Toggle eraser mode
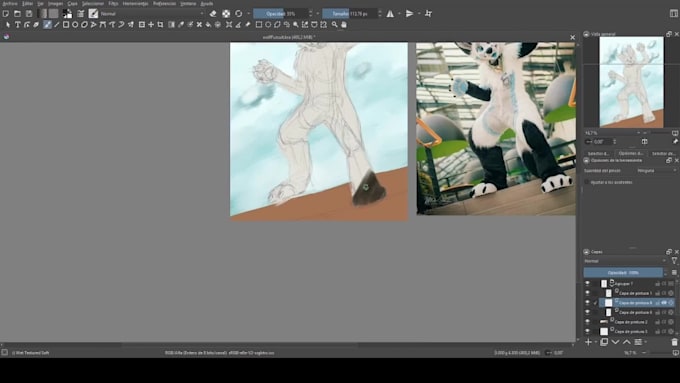 [213, 14]
